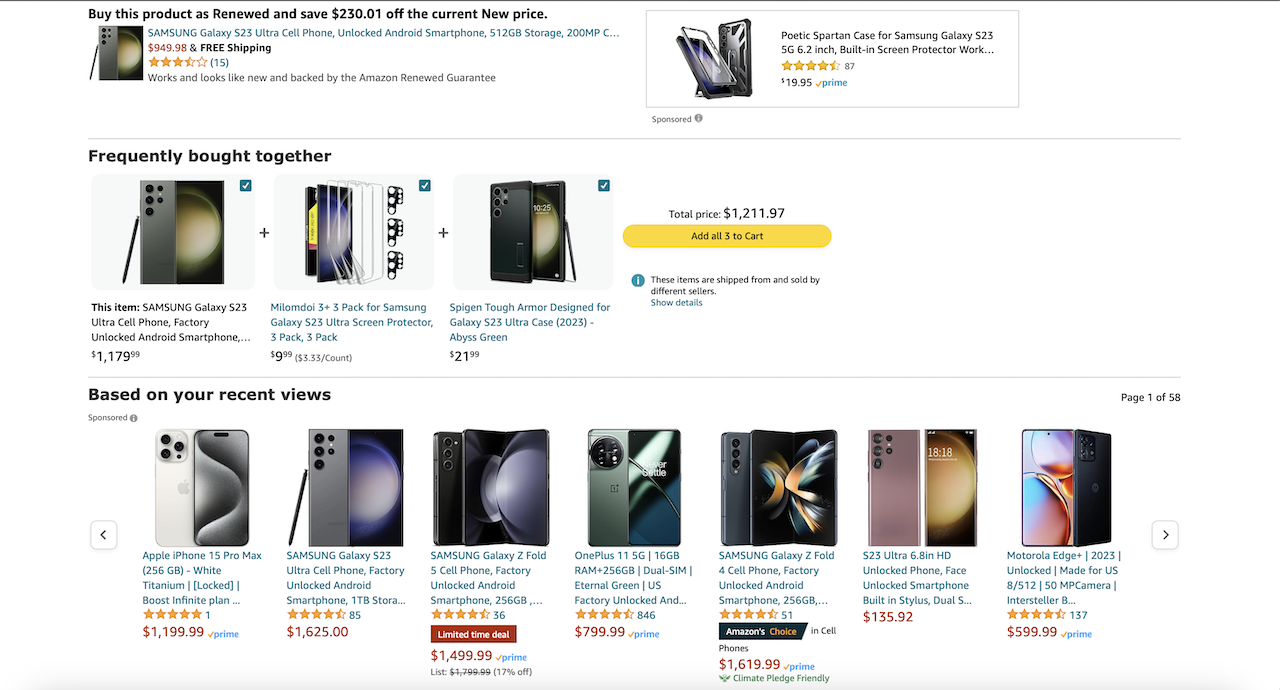Viewport: 1280px width, 690px height.
Task: Click the Limited time deal badge
Action: click(x=473, y=635)
